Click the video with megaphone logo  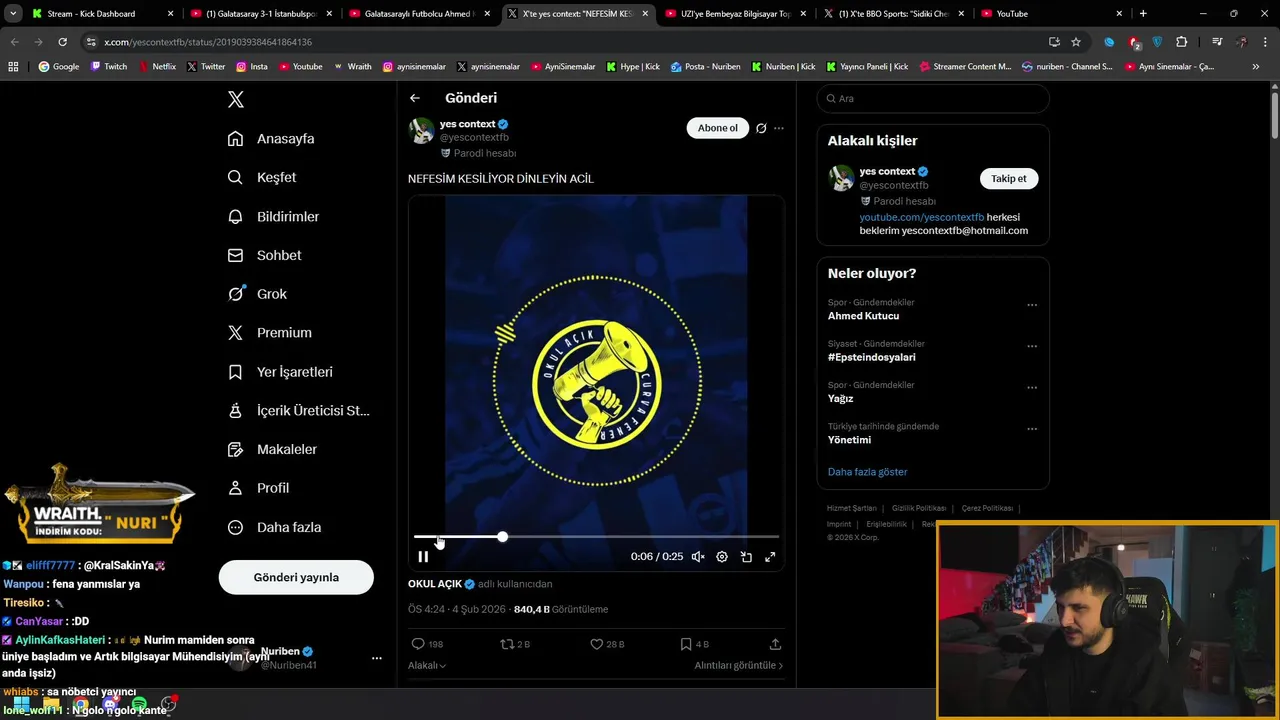pyautogui.click(x=596, y=383)
